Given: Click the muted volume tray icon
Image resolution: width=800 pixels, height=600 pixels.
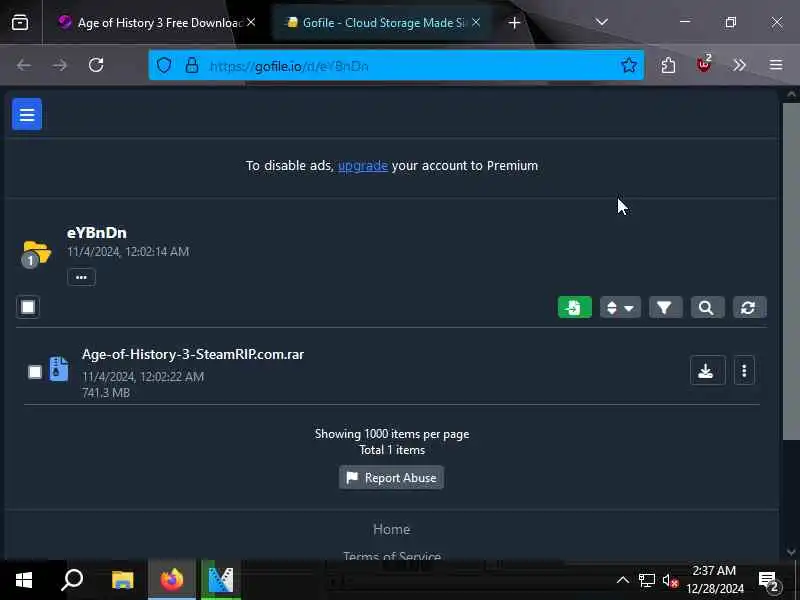Looking at the screenshot, I should coord(670,581).
